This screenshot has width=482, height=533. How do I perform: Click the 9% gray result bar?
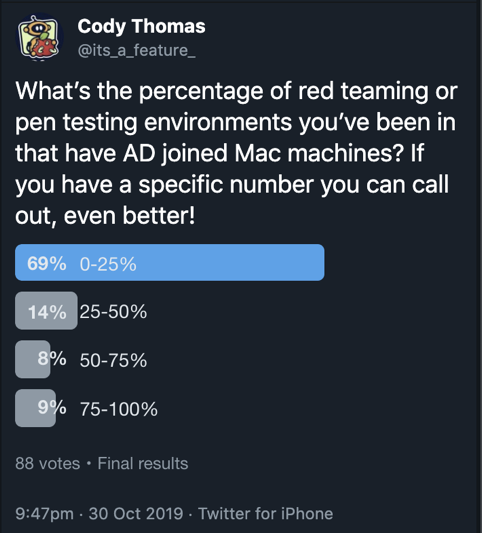point(35,408)
